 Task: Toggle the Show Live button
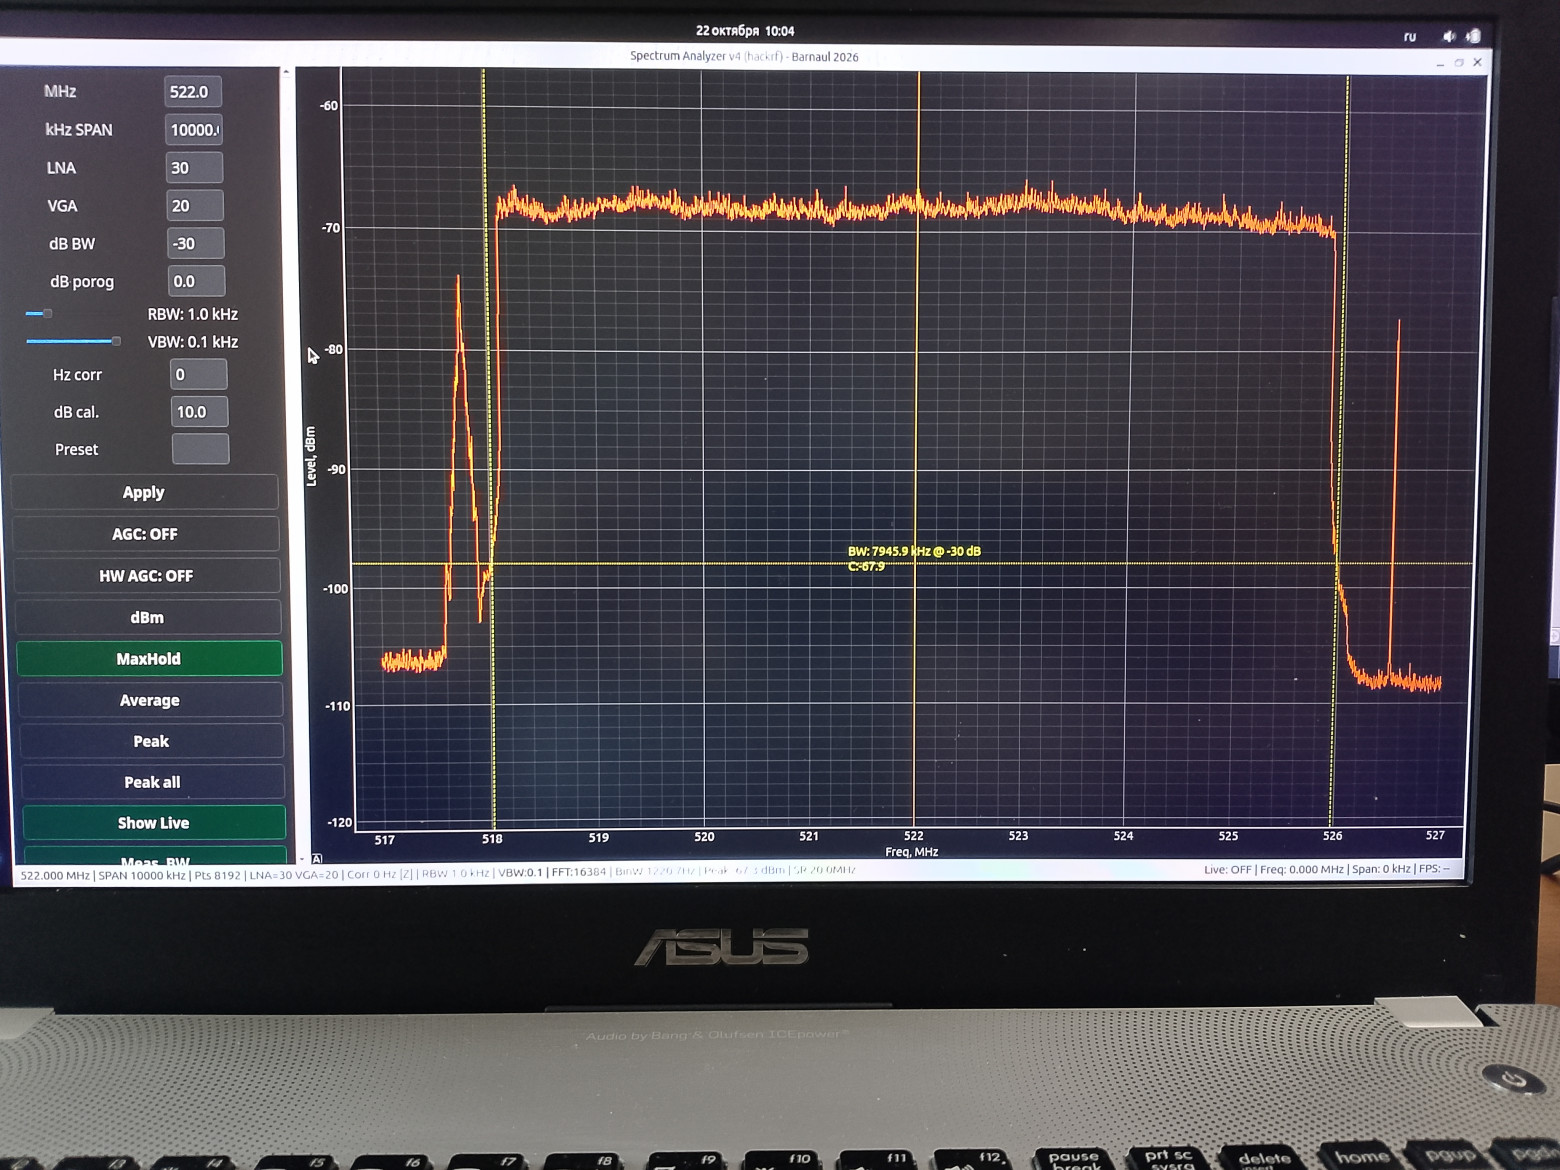pos(153,823)
